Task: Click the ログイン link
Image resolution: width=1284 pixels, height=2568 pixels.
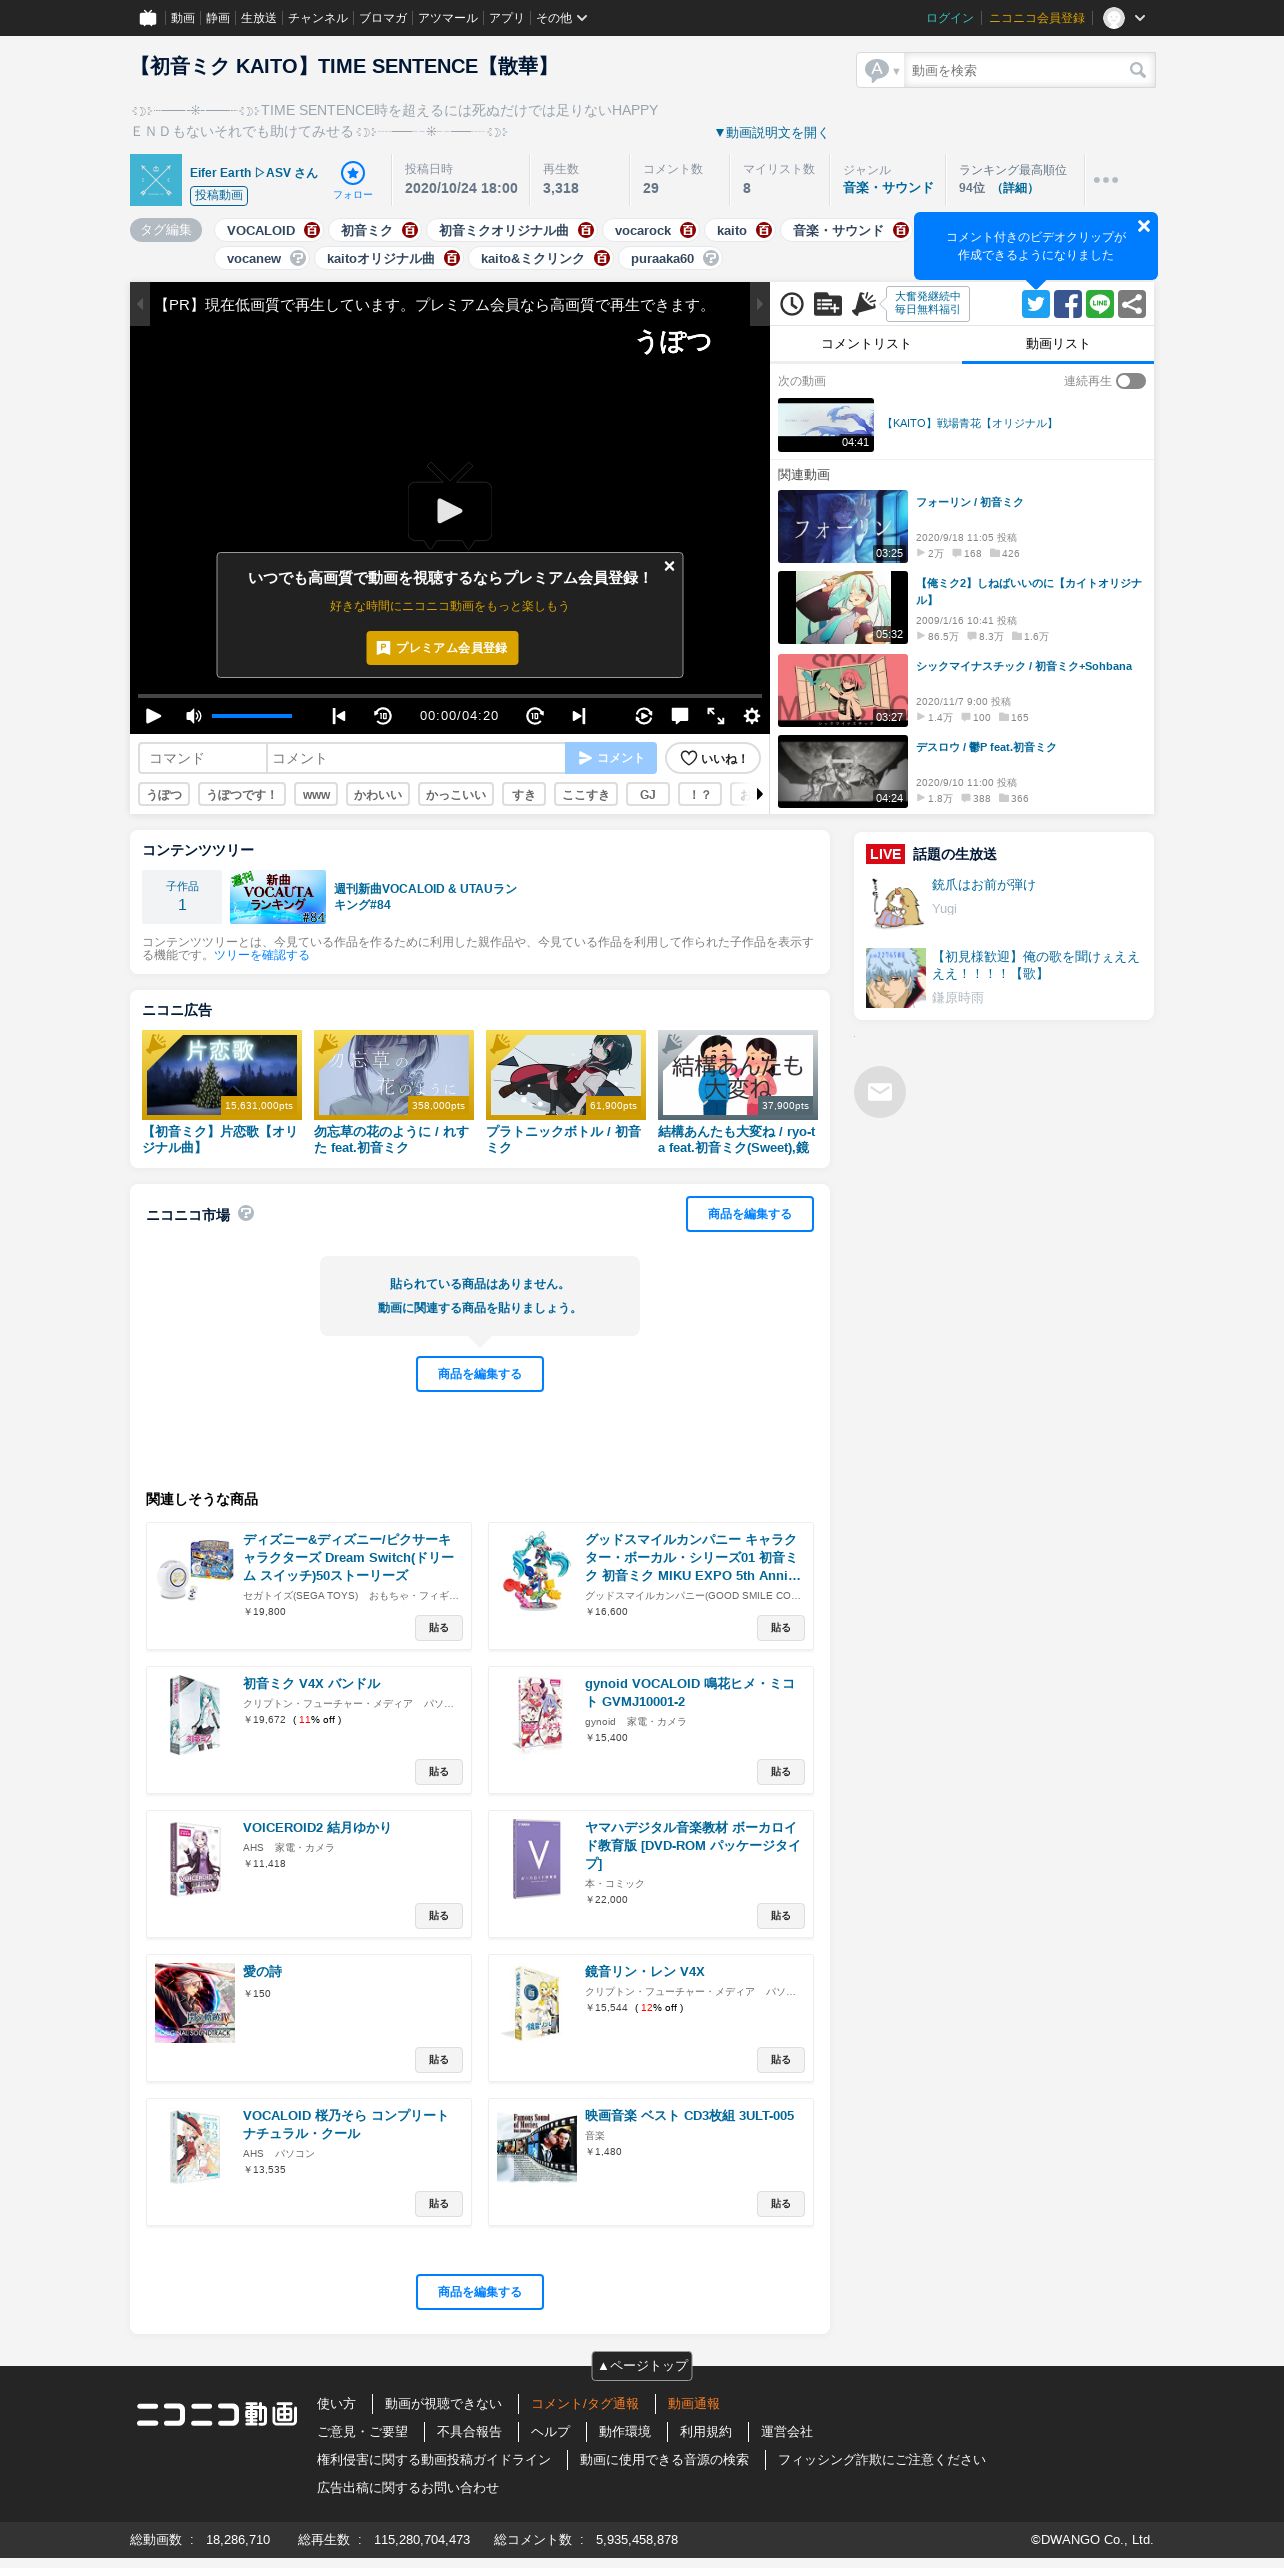Action: [950, 18]
